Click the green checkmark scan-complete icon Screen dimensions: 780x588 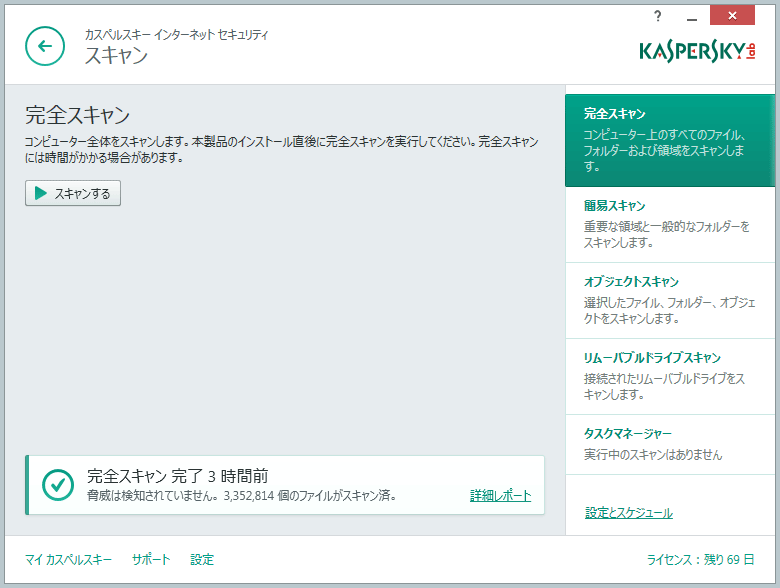coord(58,485)
